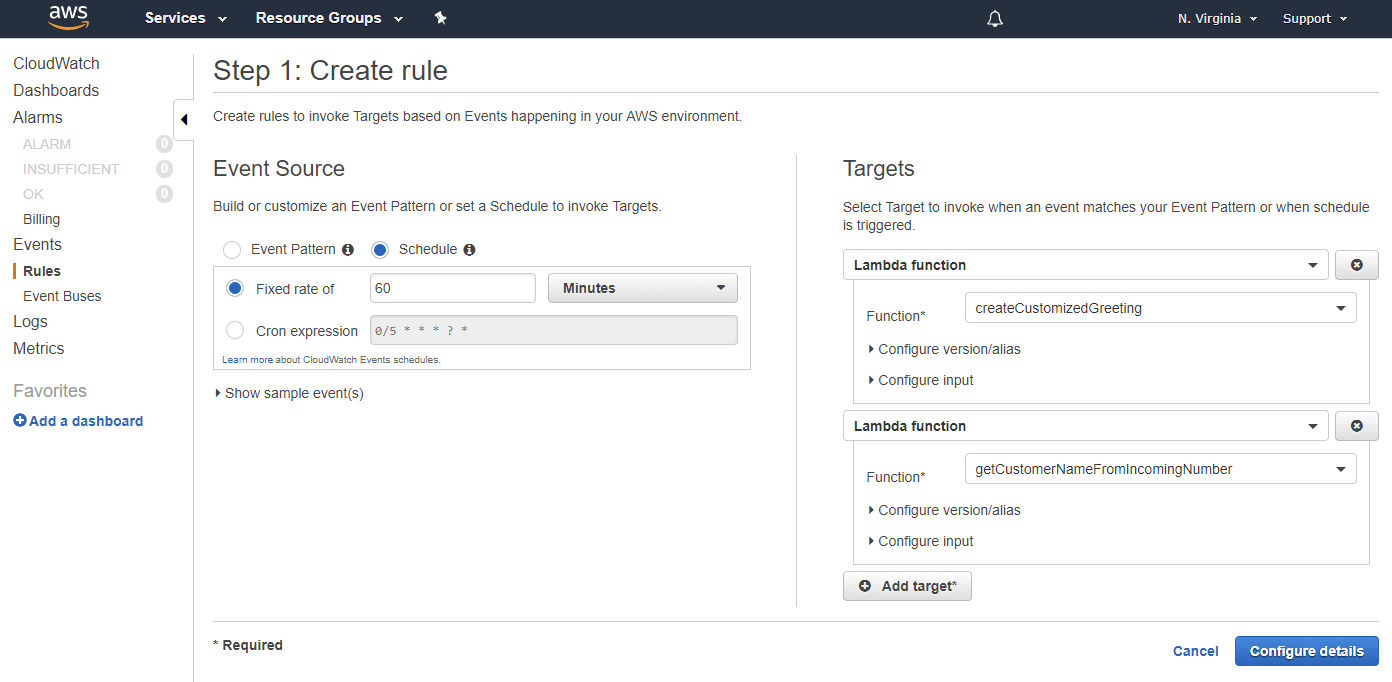Expand Show sample event(s)

click(289, 393)
